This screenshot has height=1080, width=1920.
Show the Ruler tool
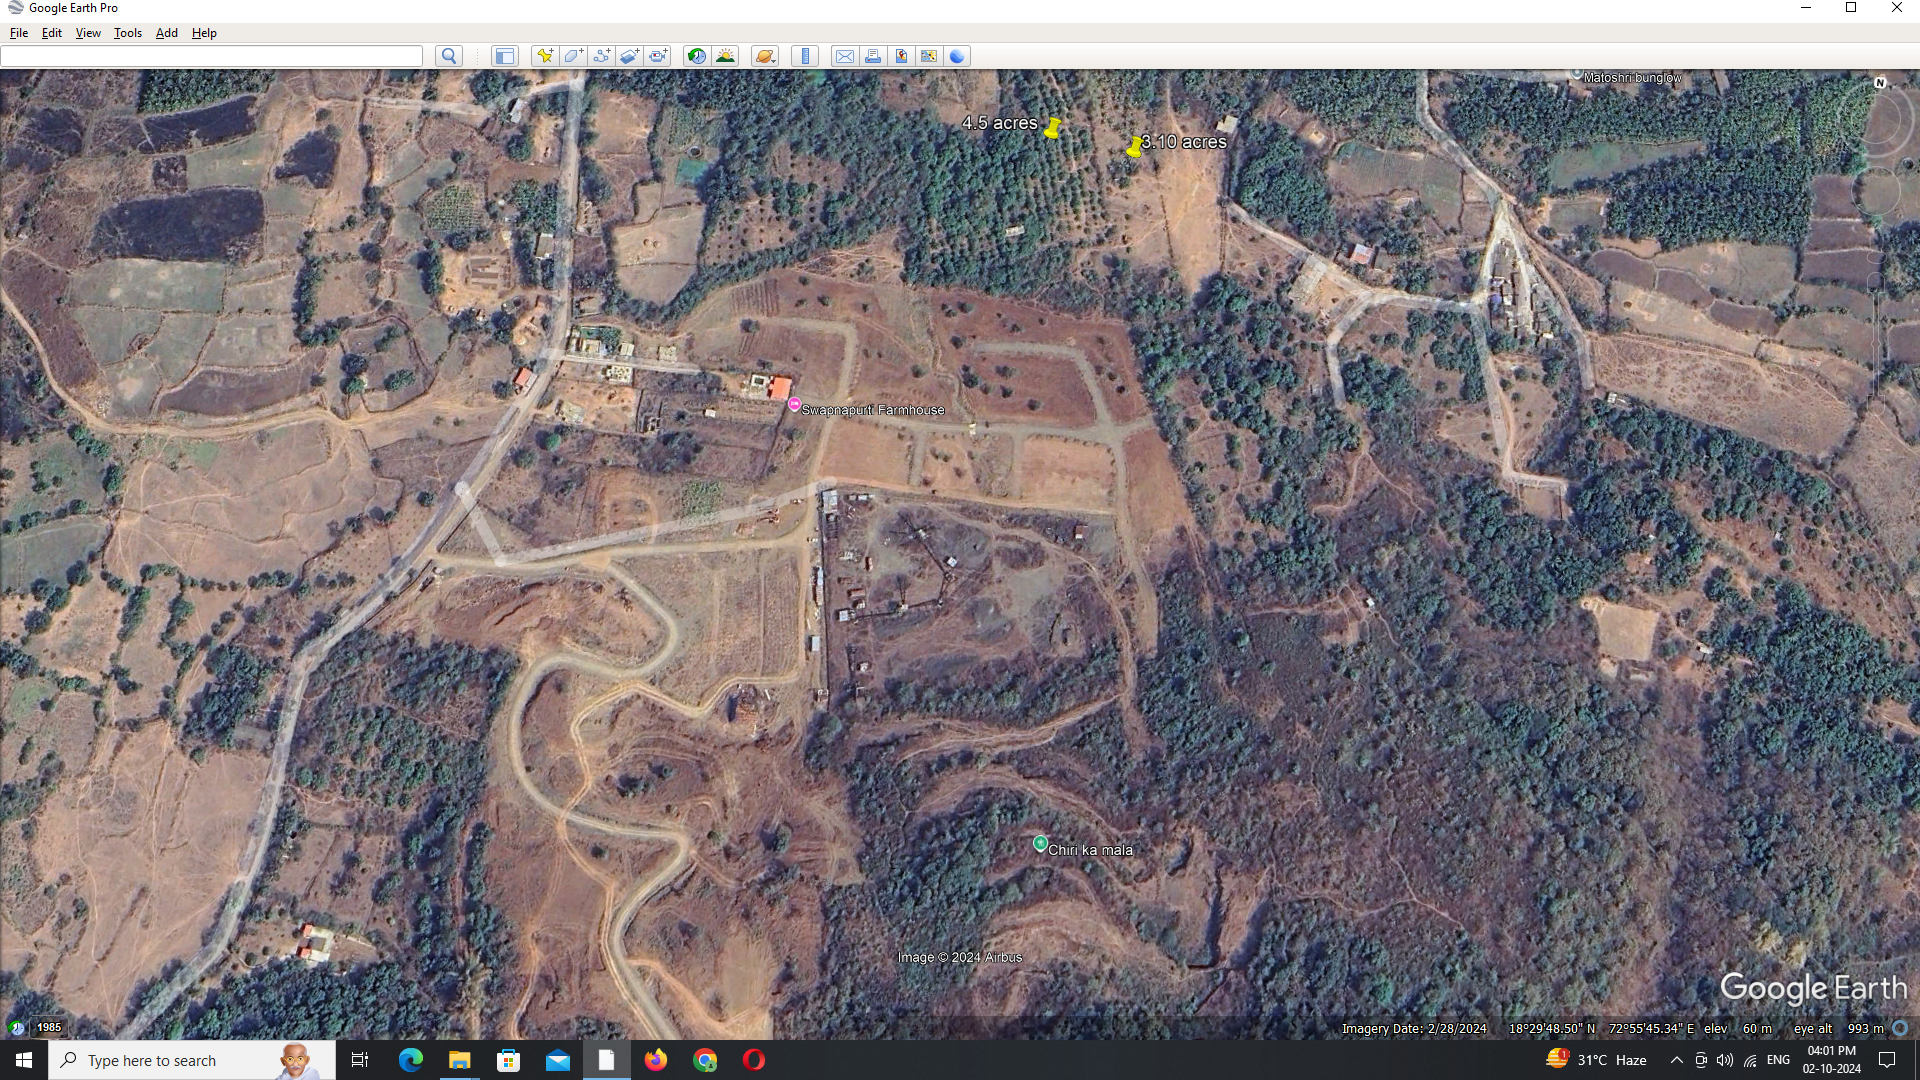[x=805, y=56]
